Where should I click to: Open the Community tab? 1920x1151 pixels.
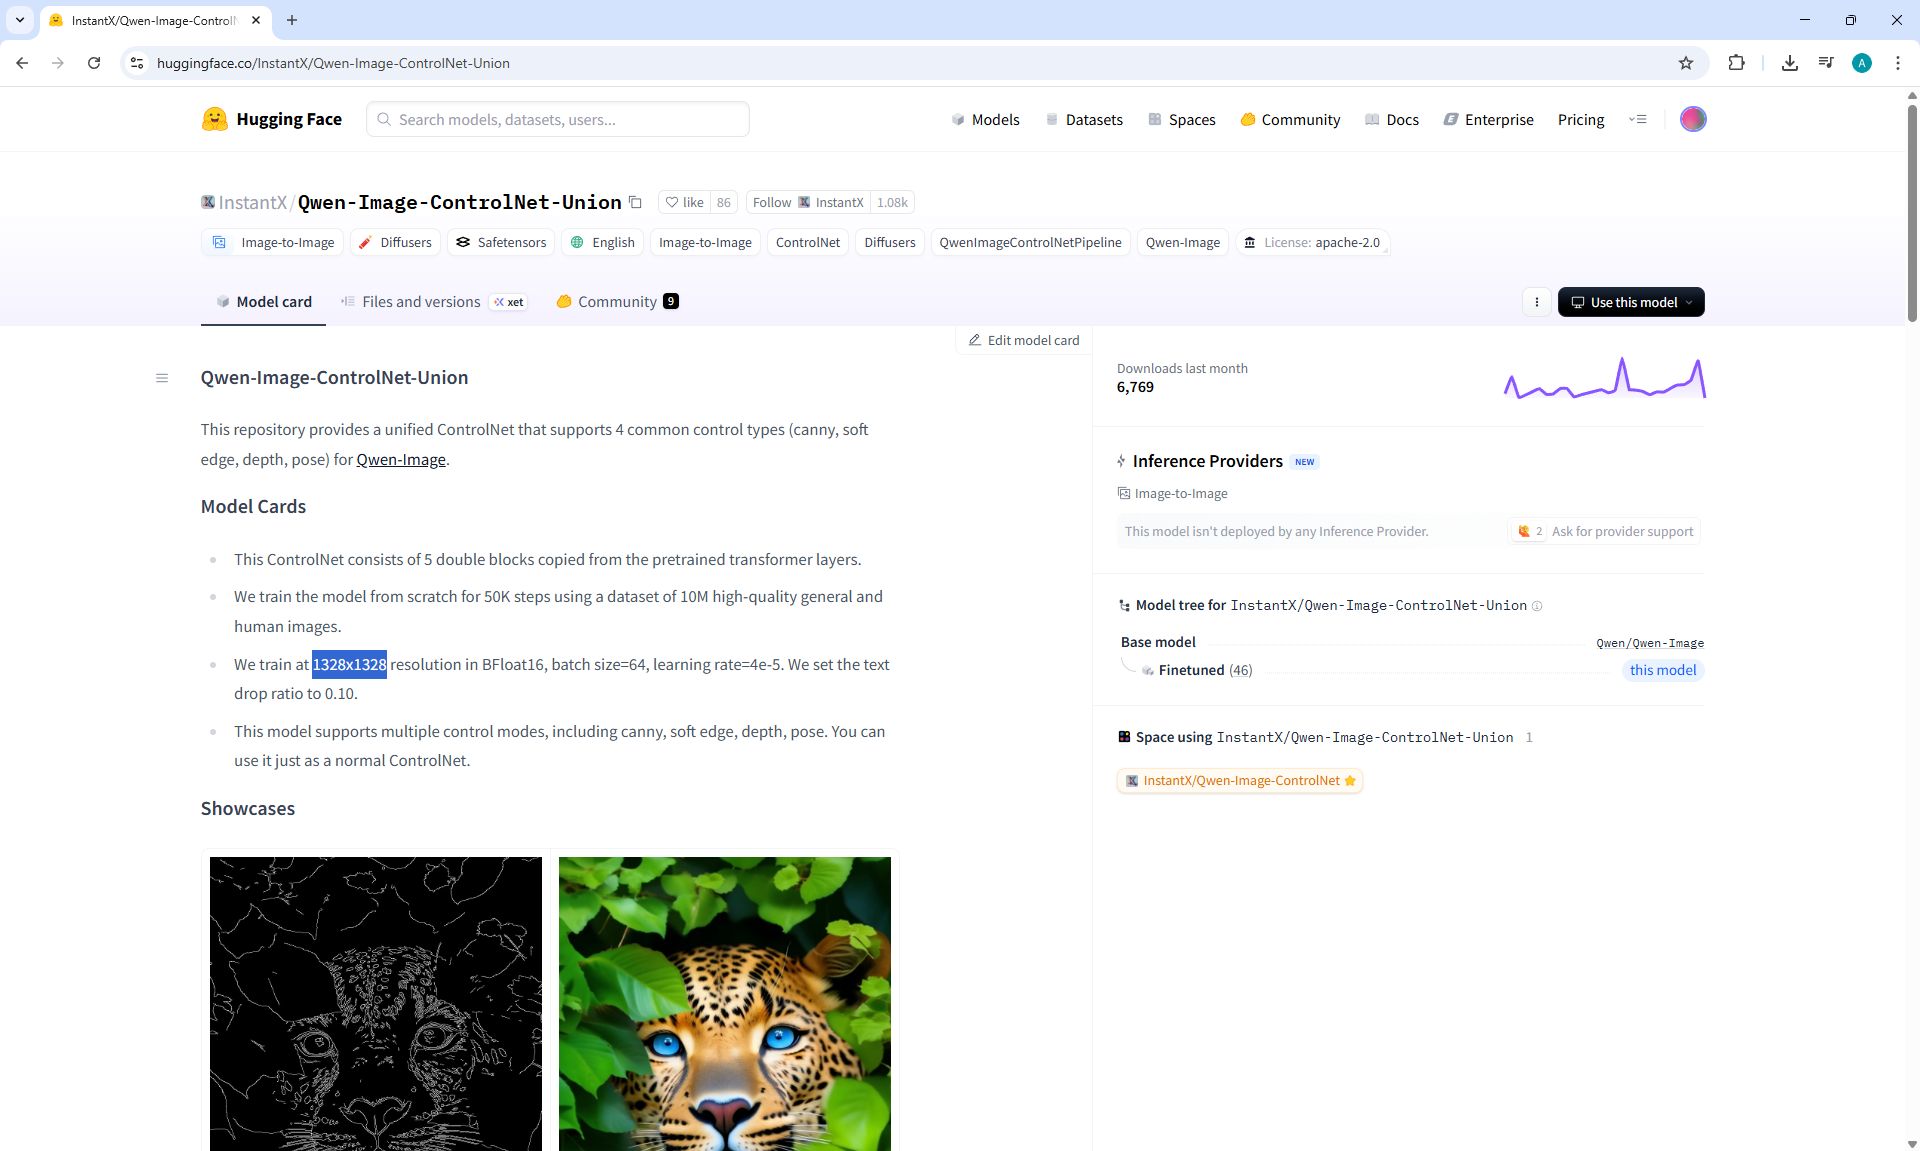pyautogui.click(x=617, y=302)
